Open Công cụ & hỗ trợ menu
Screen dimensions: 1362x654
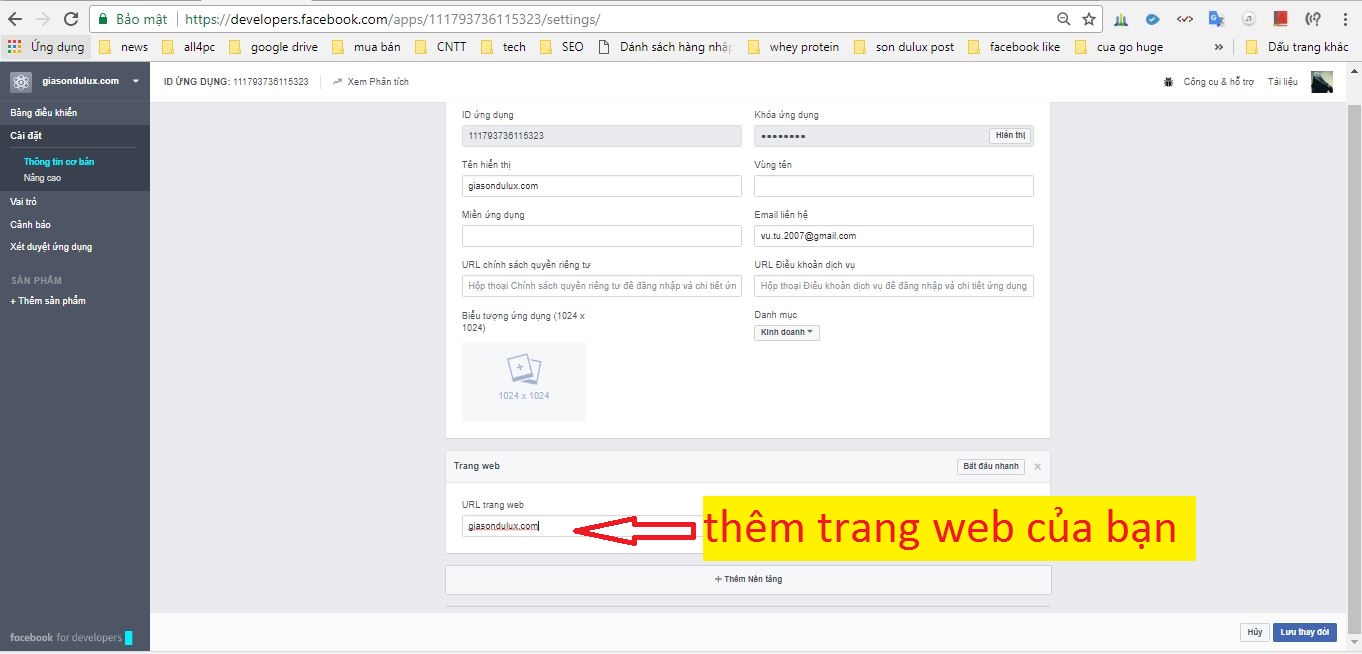point(1218,82)
